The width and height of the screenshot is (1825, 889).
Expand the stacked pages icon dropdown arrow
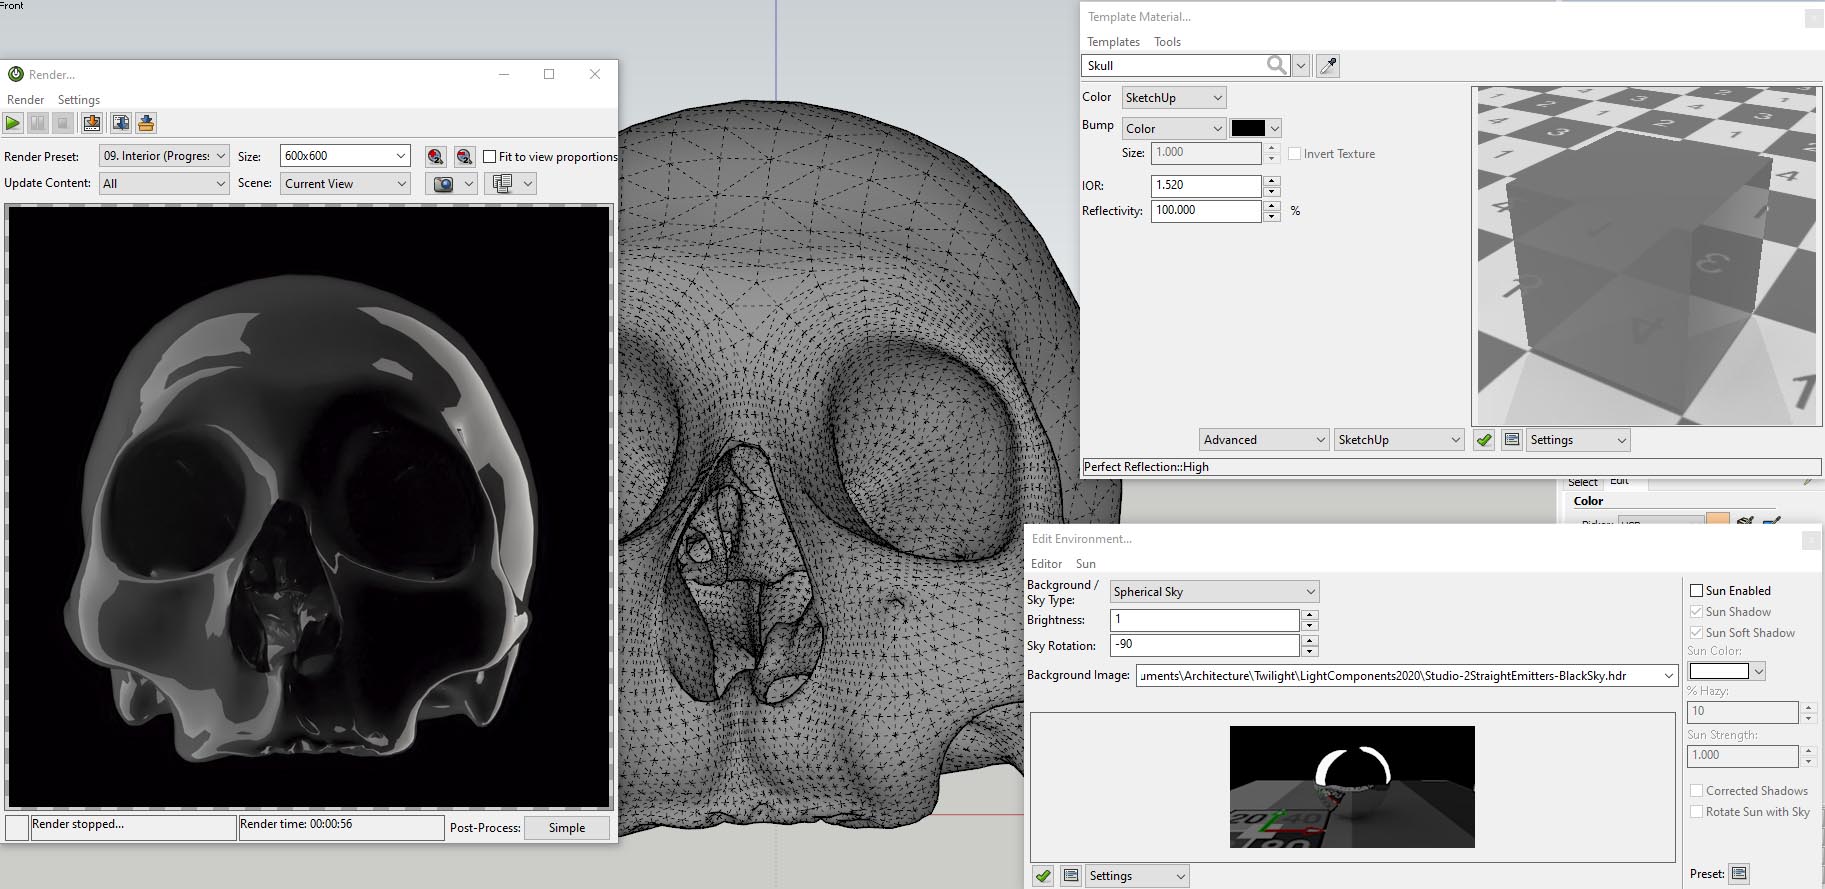coord(528,184)
